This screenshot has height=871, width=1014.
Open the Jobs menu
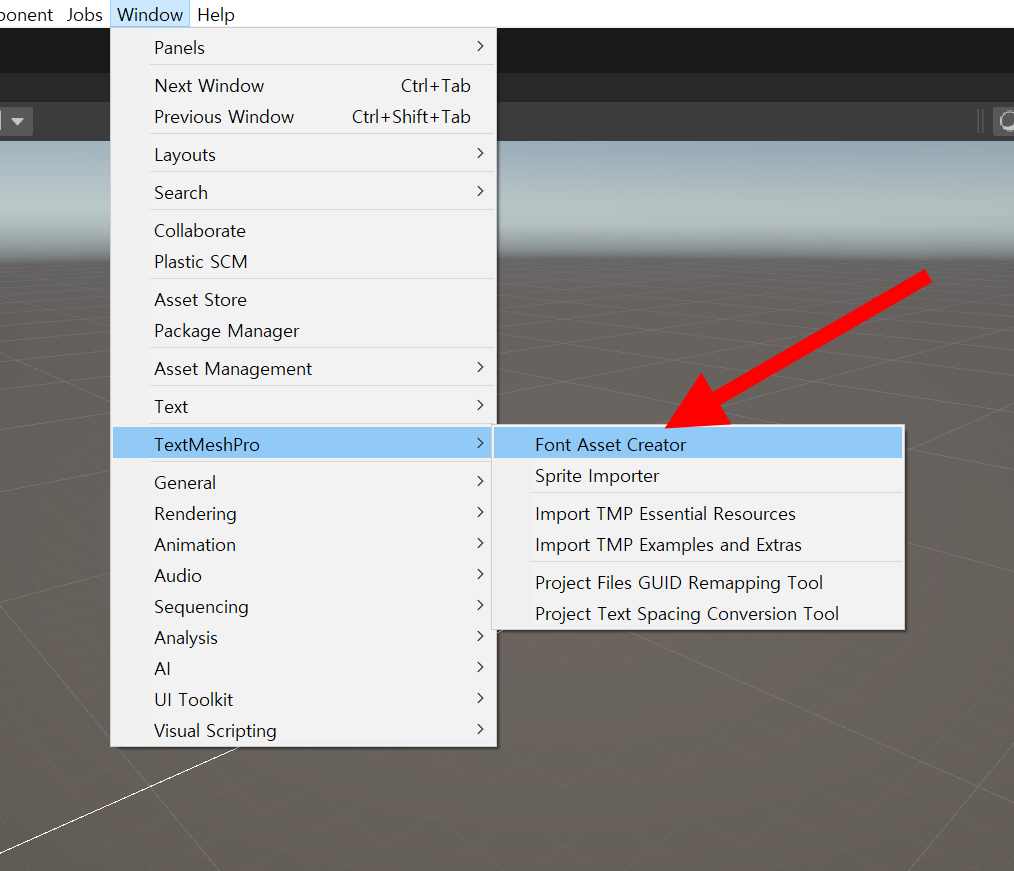(x=84, y=14)
